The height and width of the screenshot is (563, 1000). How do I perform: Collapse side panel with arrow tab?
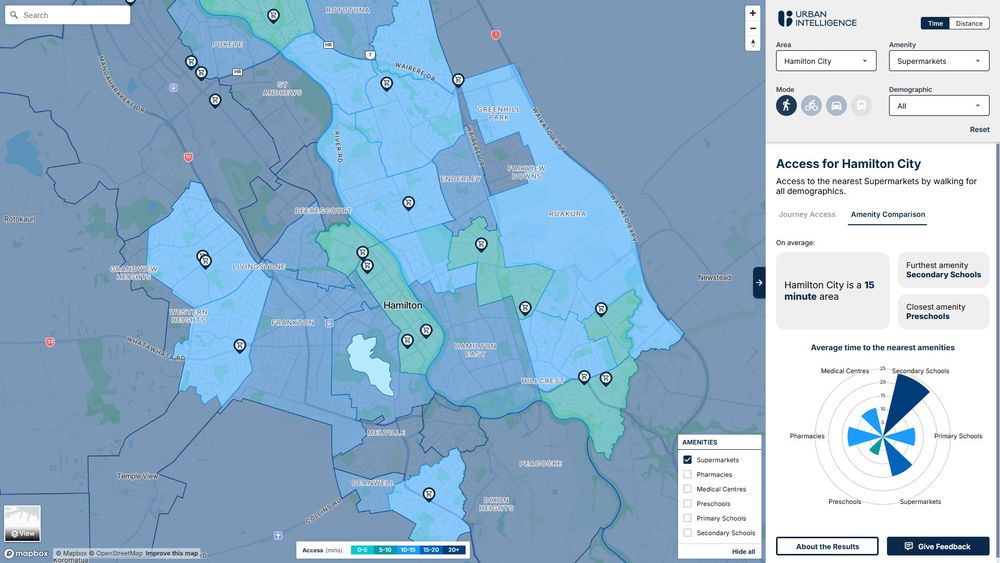759,282
